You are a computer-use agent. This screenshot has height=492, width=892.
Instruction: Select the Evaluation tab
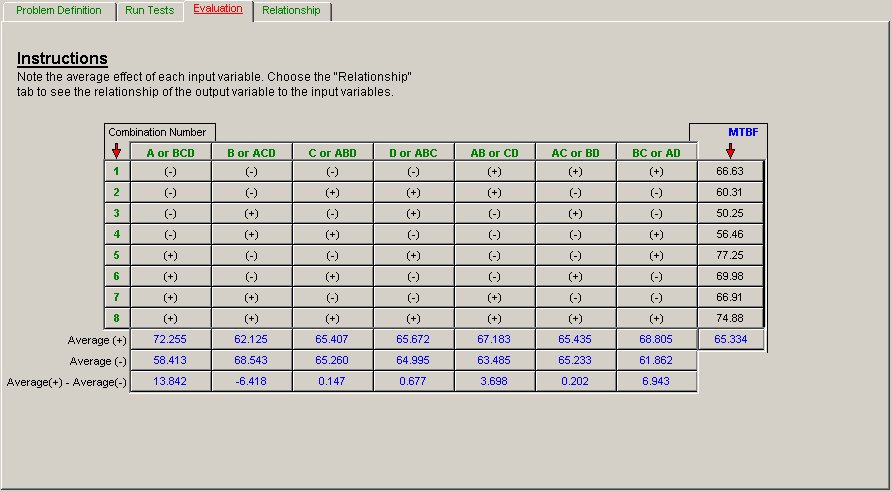click(217, 9)
